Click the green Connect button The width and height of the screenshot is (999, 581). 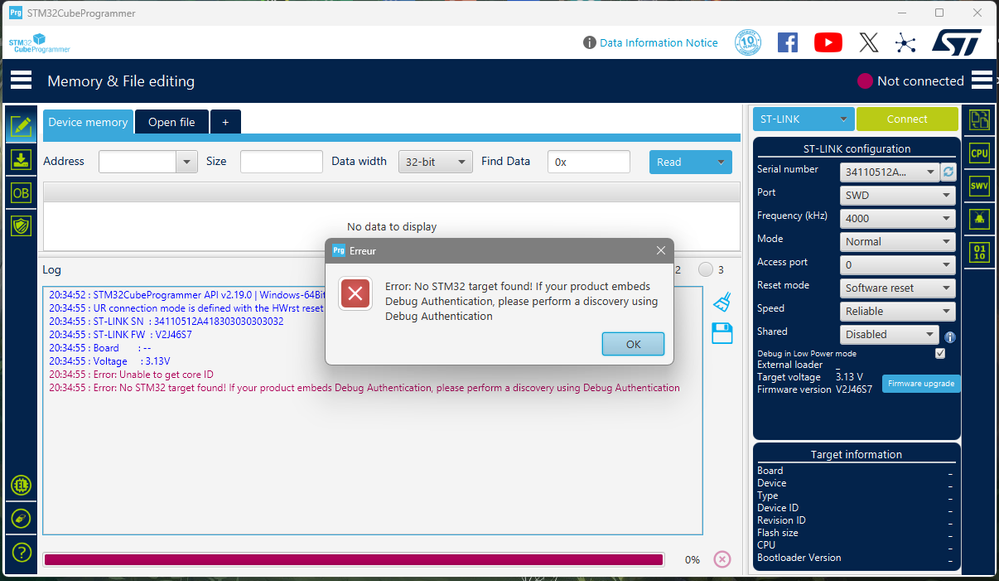[907, 119]
